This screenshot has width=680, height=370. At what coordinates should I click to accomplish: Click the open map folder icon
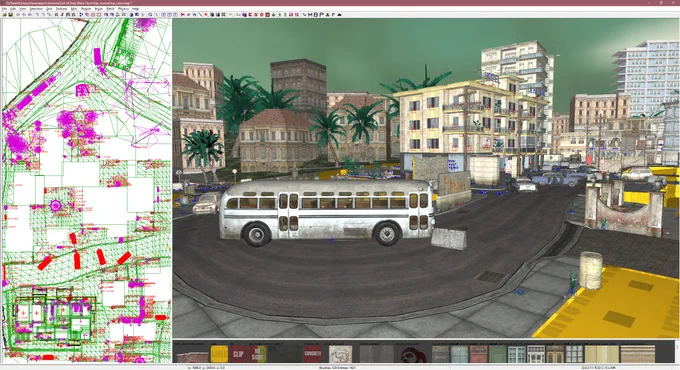[x=4, y=14]
